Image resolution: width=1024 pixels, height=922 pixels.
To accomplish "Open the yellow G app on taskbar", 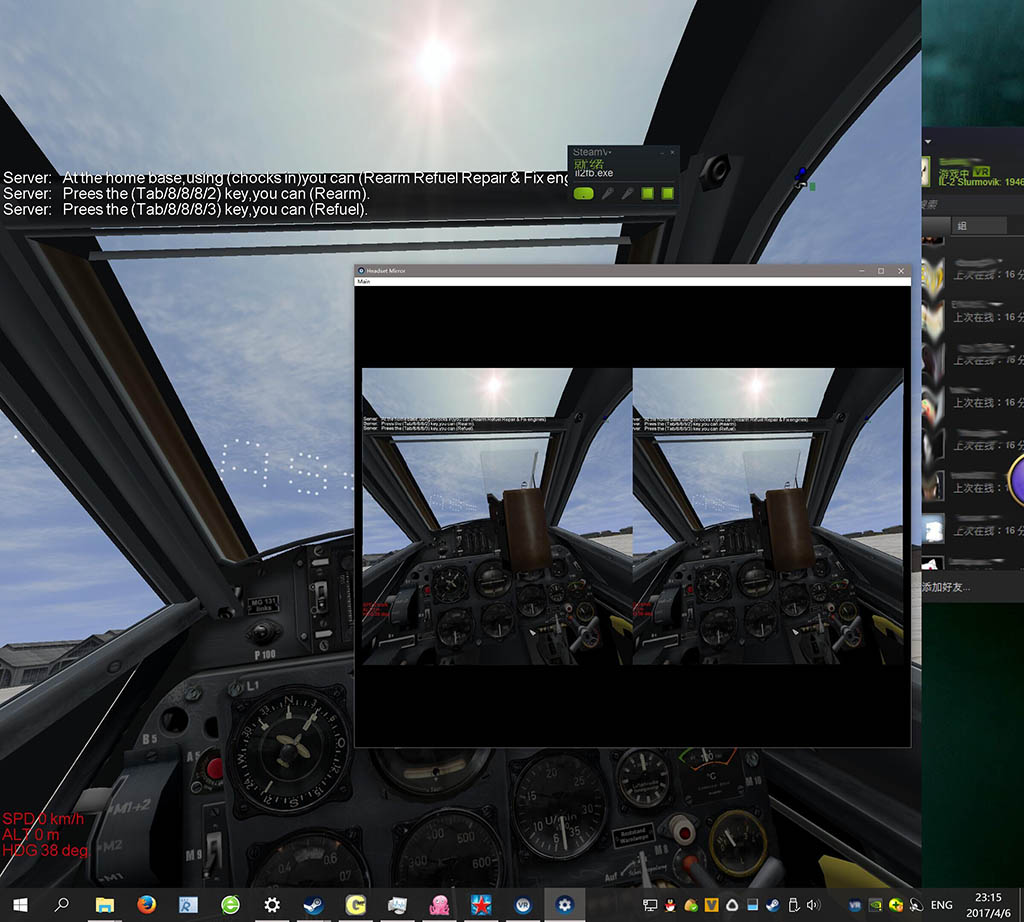I will point(355,905).
